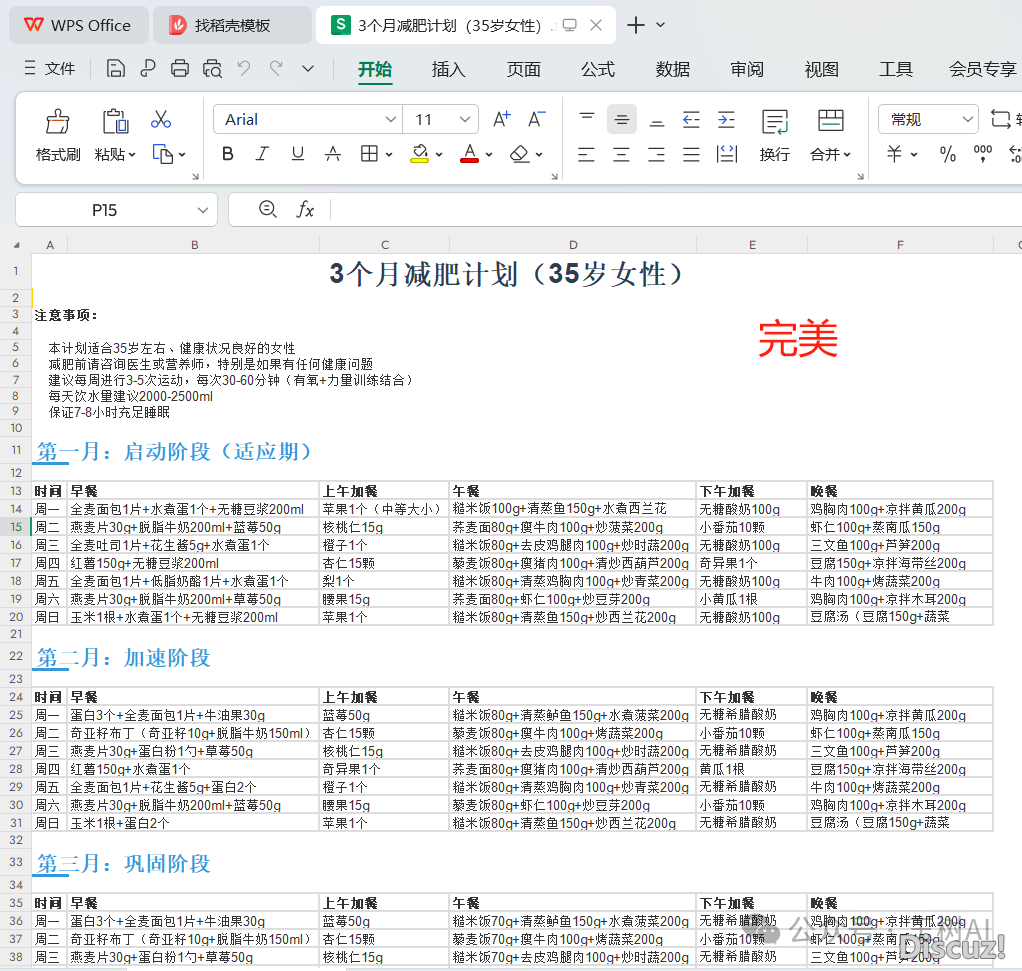This screenshot has width=1022, height=971.
Task: Open the Arial font name dropdown
Action: tap(390, 119)
